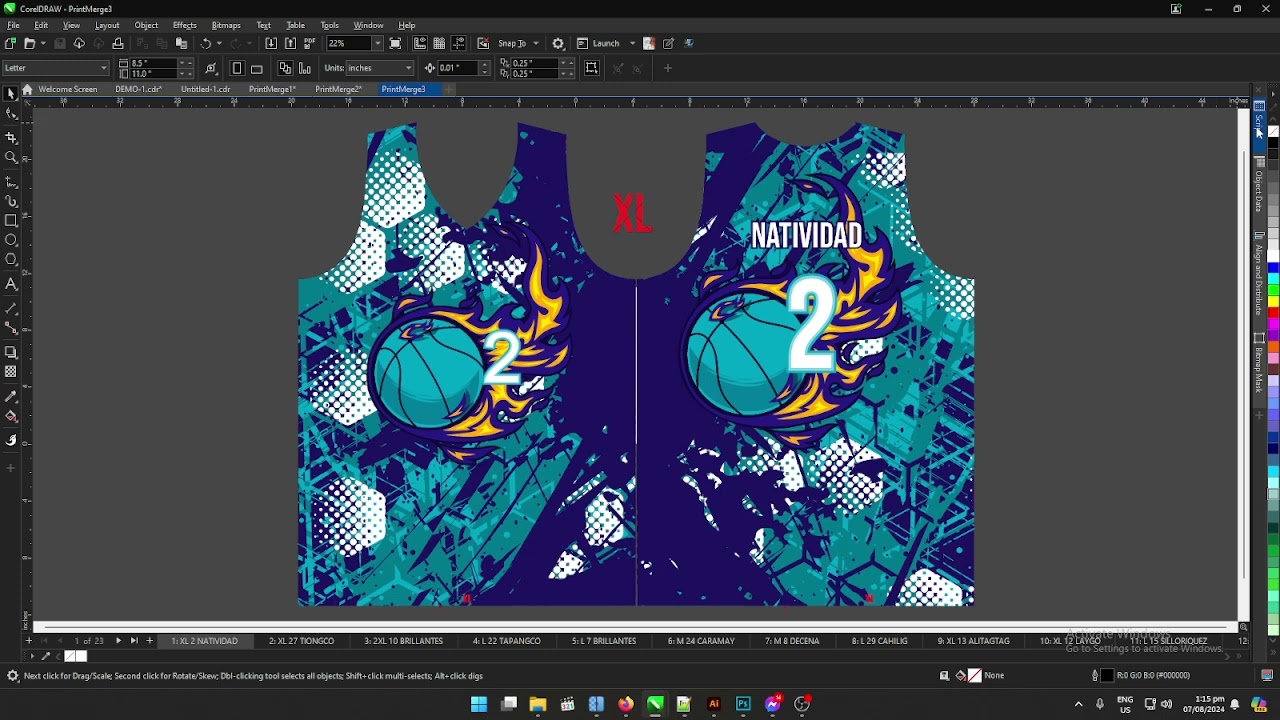The height and width of the screenshot is (720, 1280).
Task: Select the Connector tool
Action: [x=11, y=327]
